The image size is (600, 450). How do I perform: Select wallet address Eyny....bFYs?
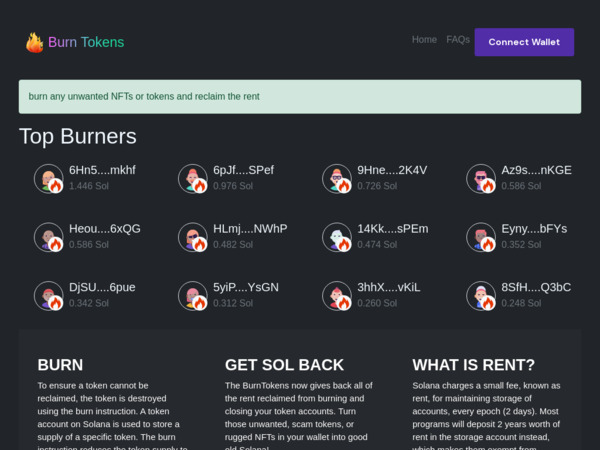(534, 228)
